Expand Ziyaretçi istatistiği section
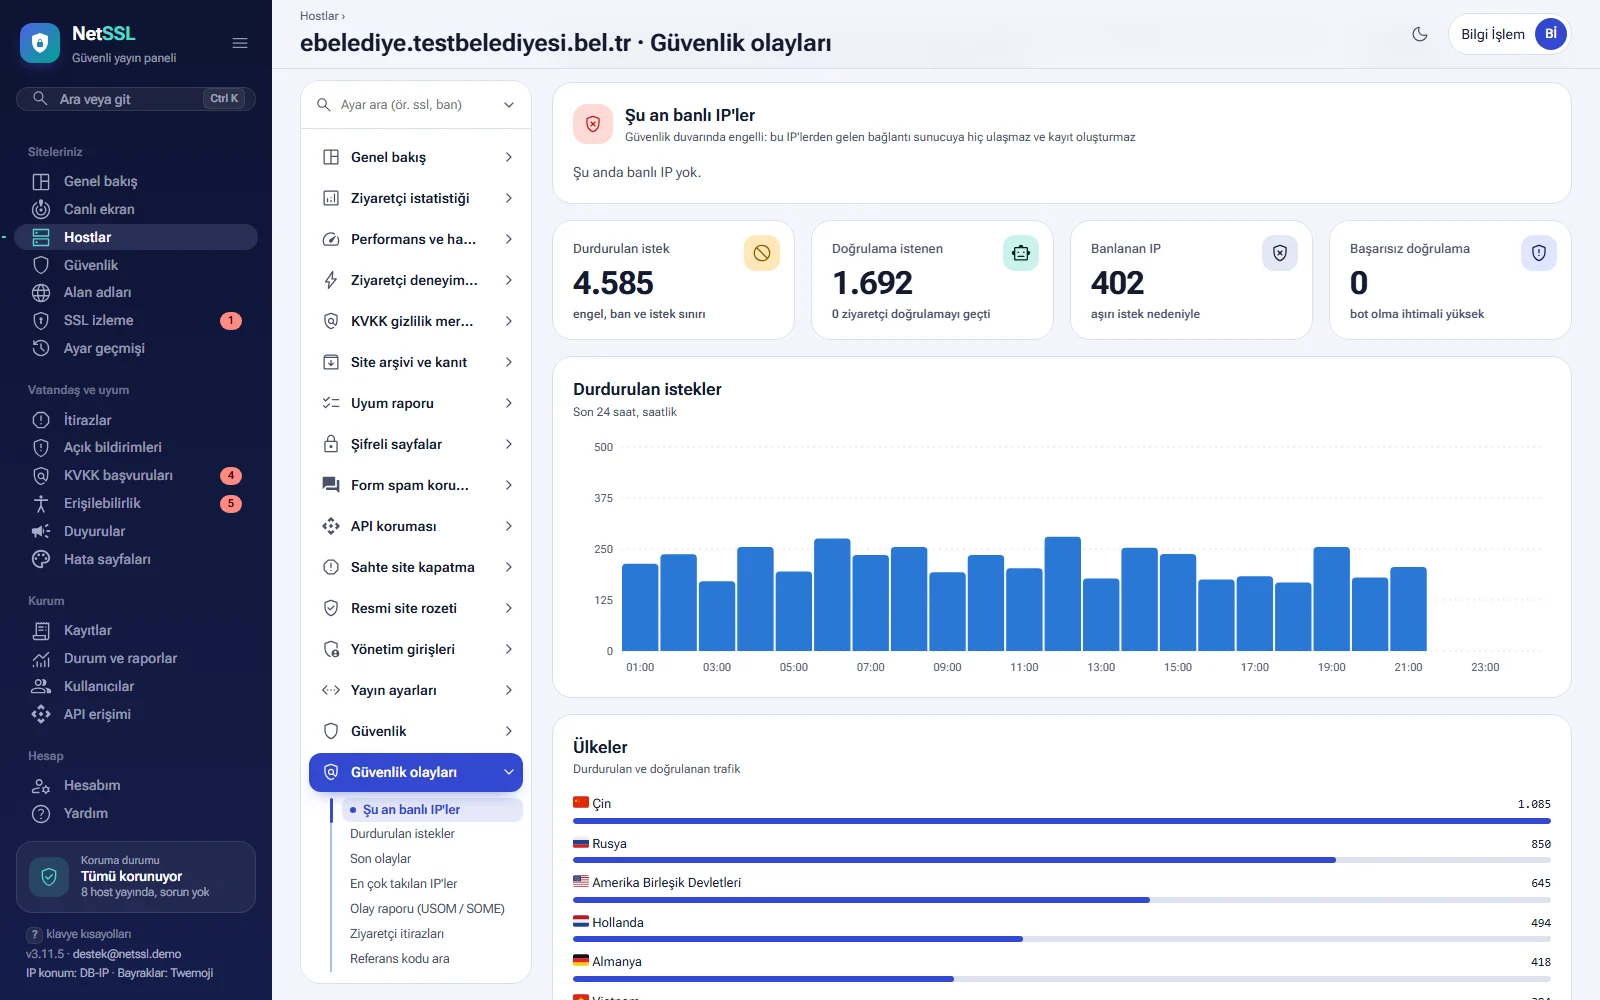The image size is (1600, 1000). [416, 198]
